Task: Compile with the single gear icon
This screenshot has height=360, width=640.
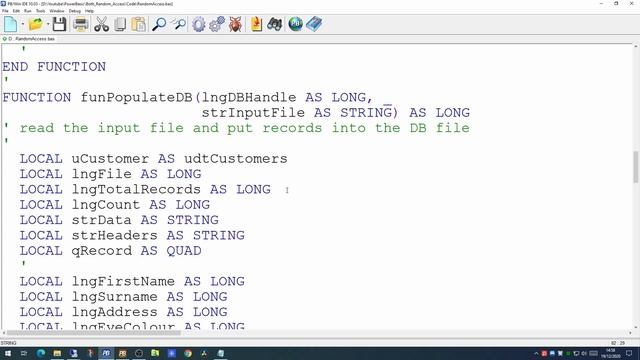Action: tap(198, 24)
